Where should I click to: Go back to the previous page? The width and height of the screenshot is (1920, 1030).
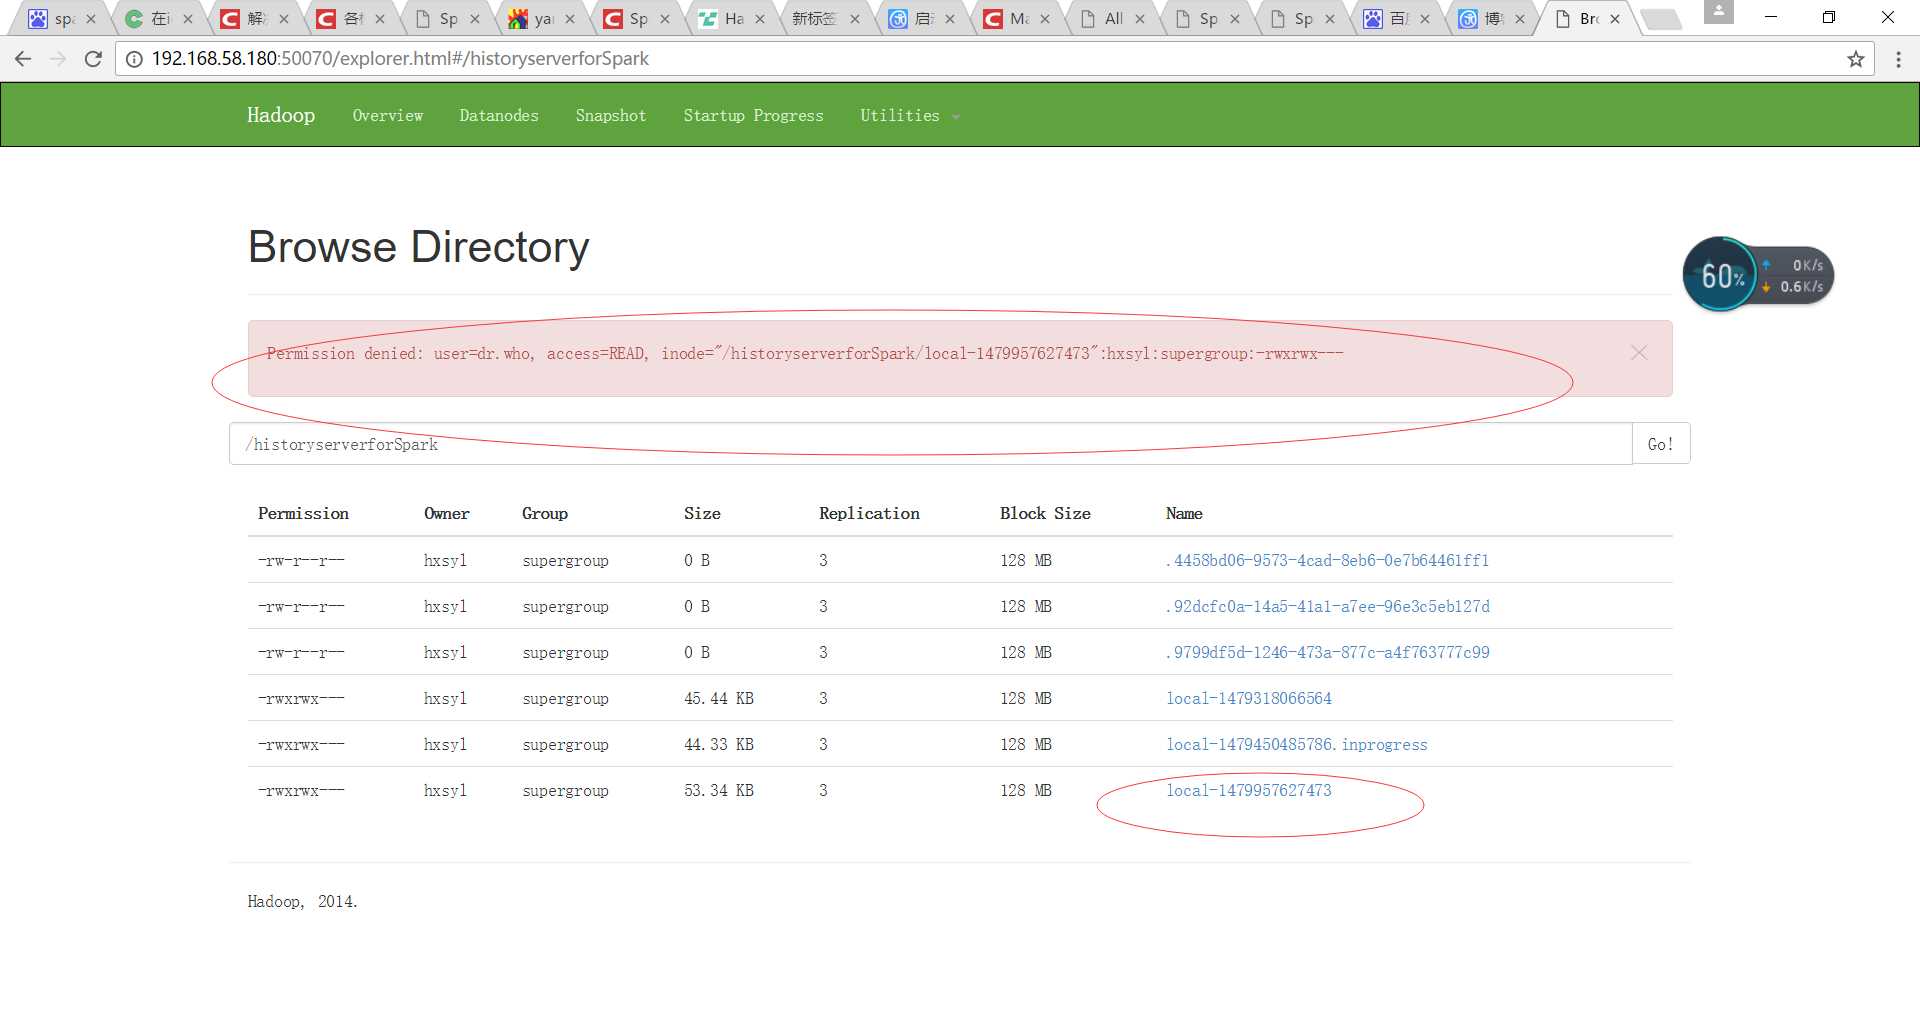point(23,59)
